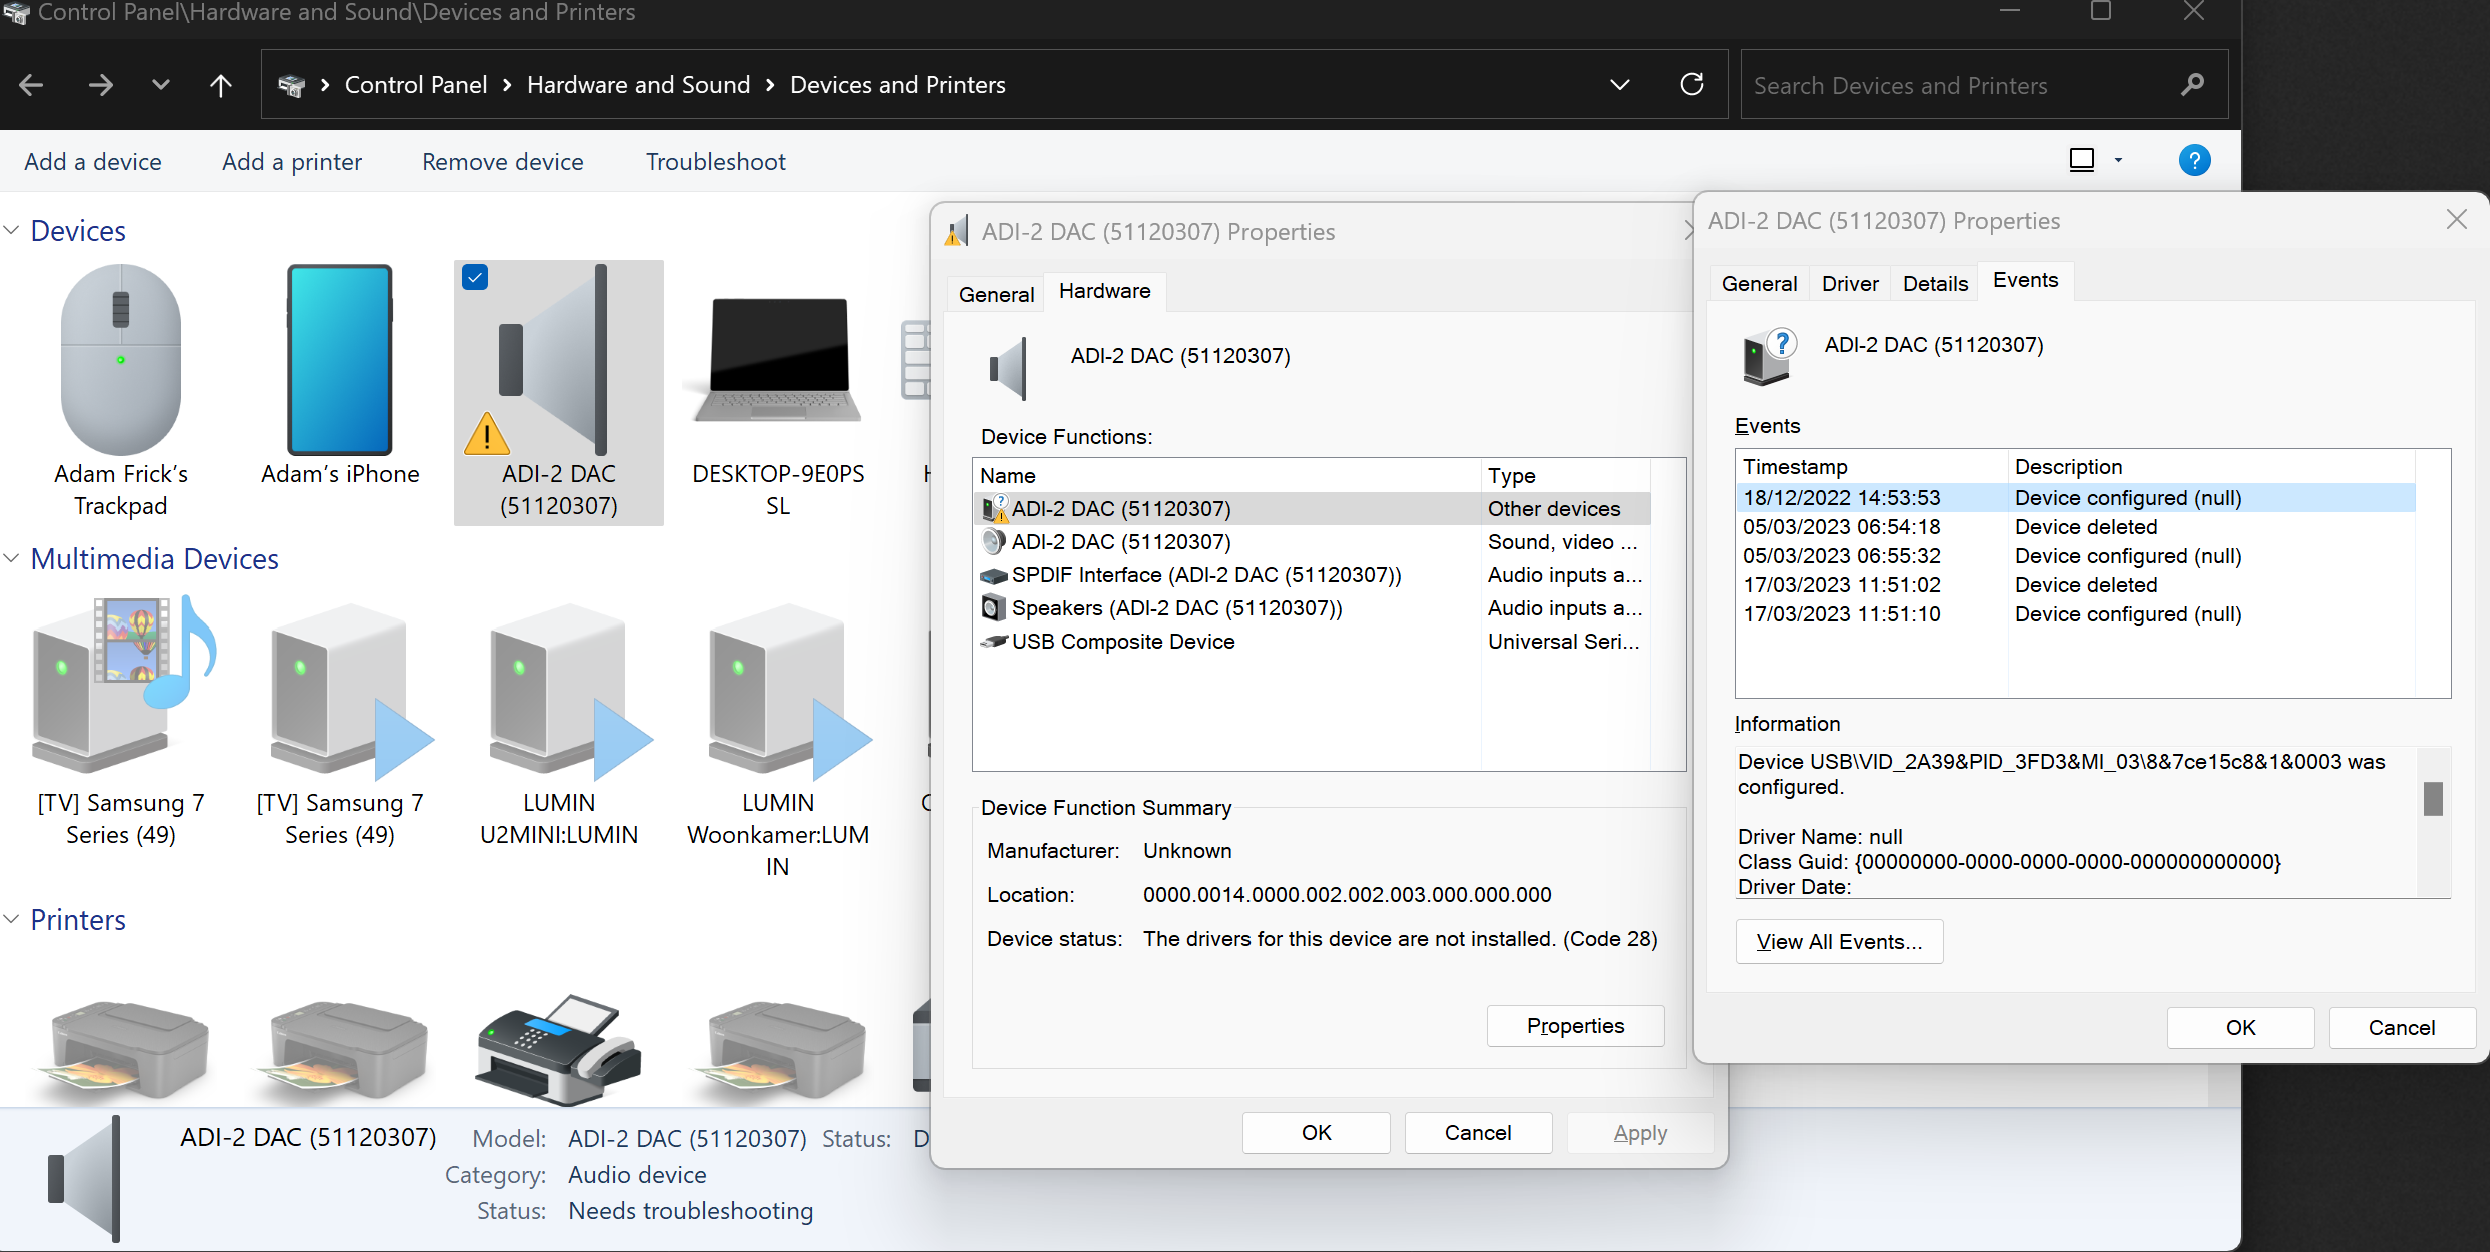
Task: Open the address bar history dropdown
Action: pos(1620,85)
